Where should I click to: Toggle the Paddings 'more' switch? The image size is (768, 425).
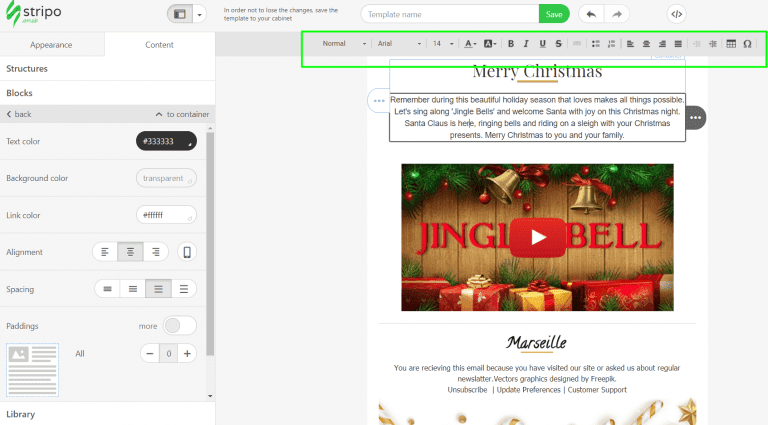click(x=179, y=326)
